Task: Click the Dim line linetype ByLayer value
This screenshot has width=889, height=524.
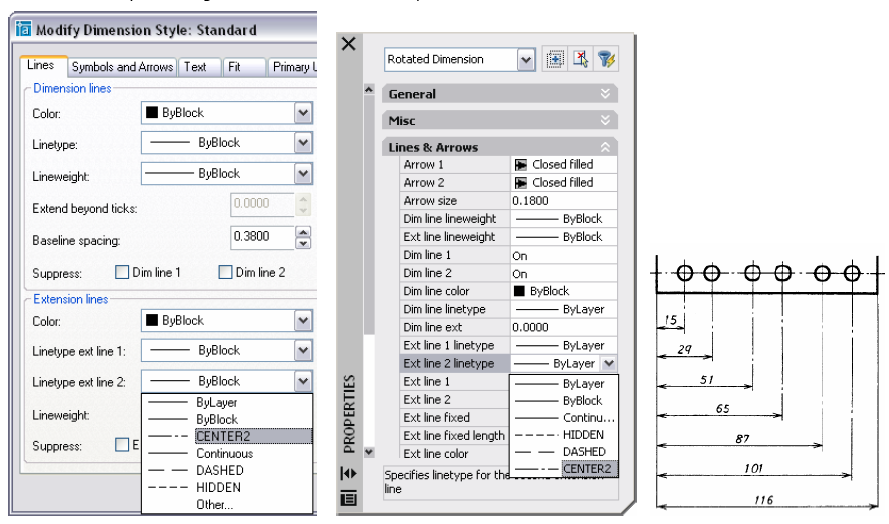Action: [564, 309]
